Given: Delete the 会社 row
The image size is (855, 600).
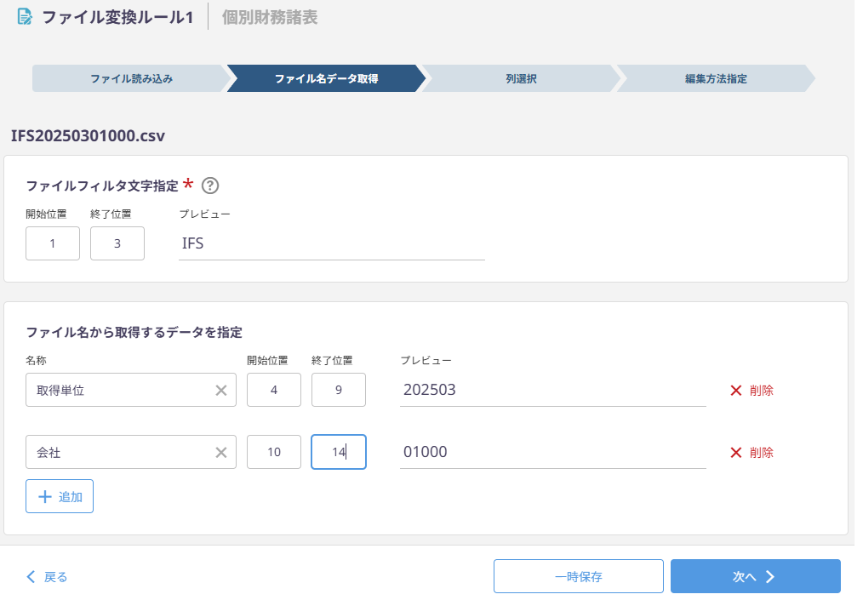Looking at the screenshot, I should 751,452.
